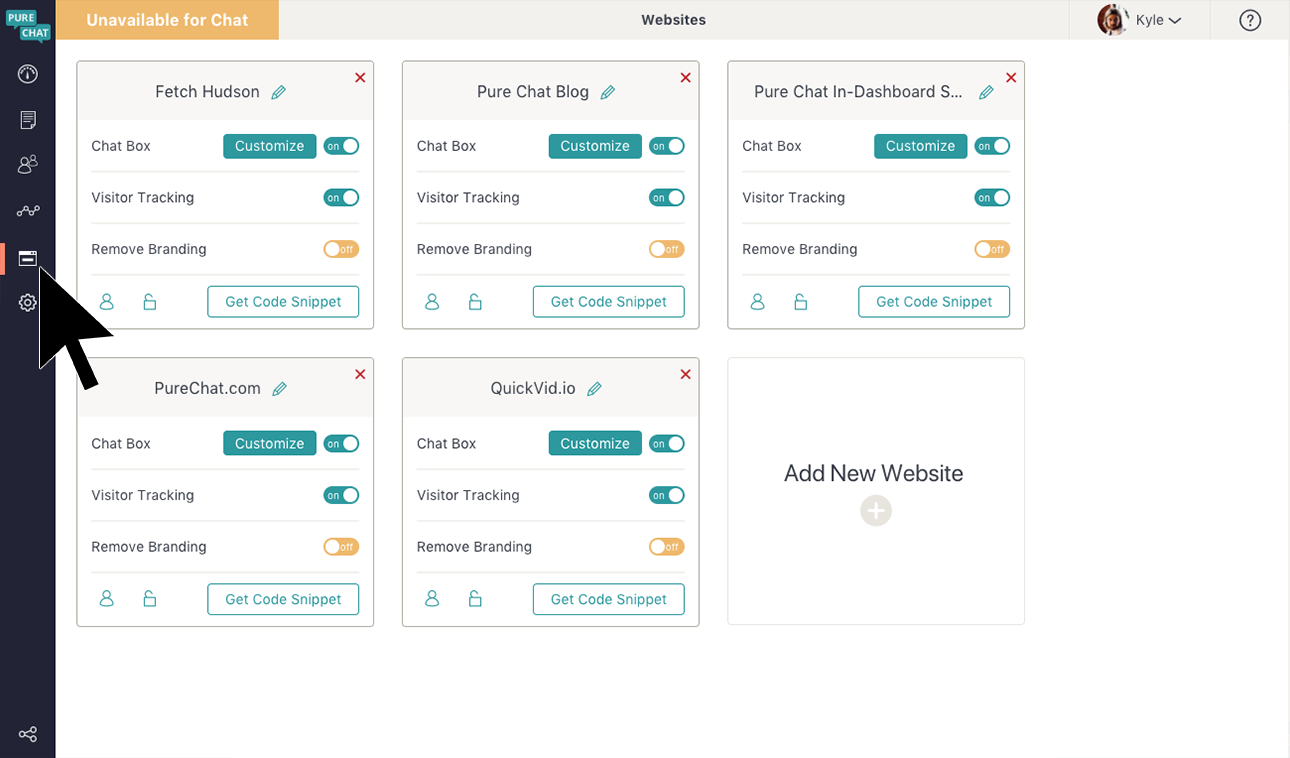The width and height of the screenshot is (1290, 758).
Task: Delete the Fetch Hudson website with red X
Action: pos(360,77)
